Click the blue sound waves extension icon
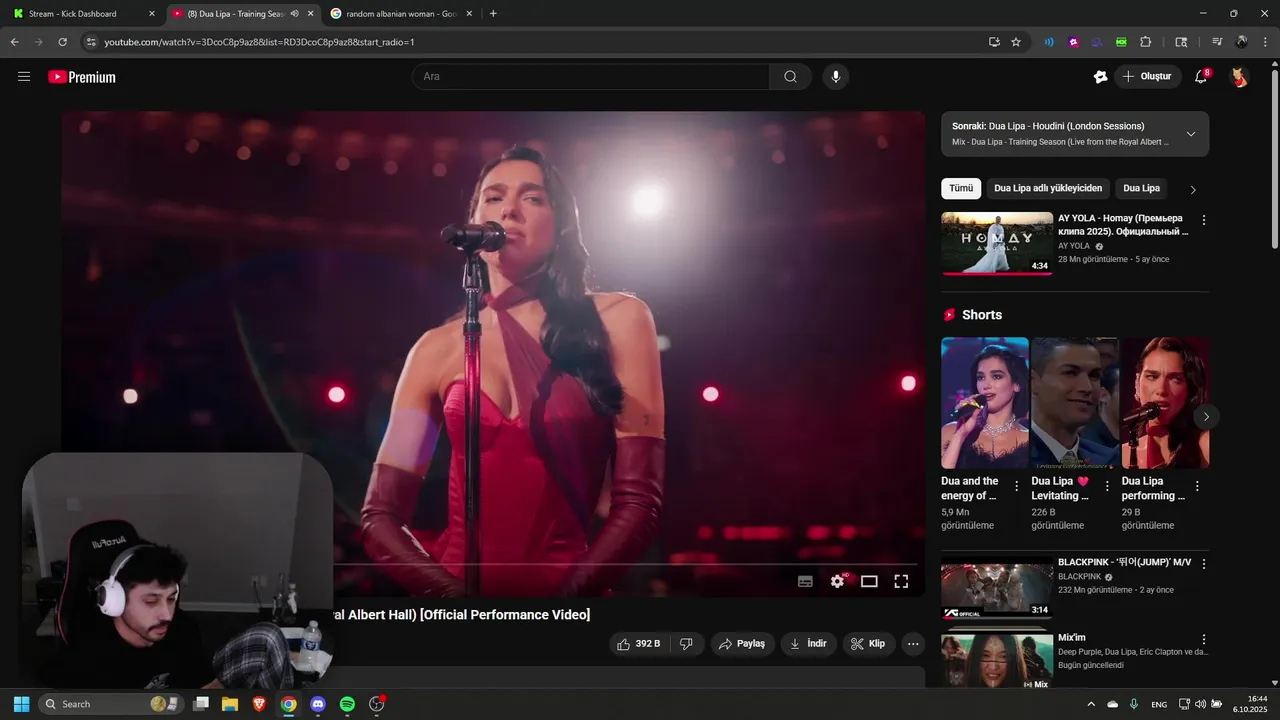 pyautogui.click(x=1049, y=42)
